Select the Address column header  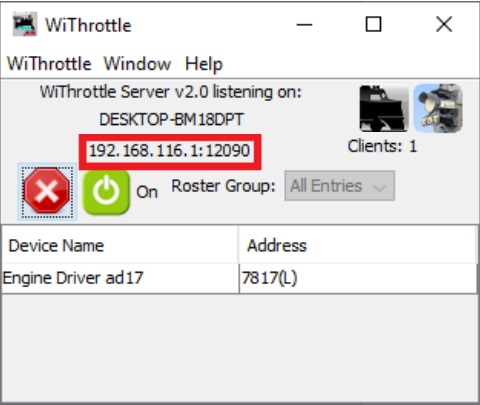click(358, 245)
